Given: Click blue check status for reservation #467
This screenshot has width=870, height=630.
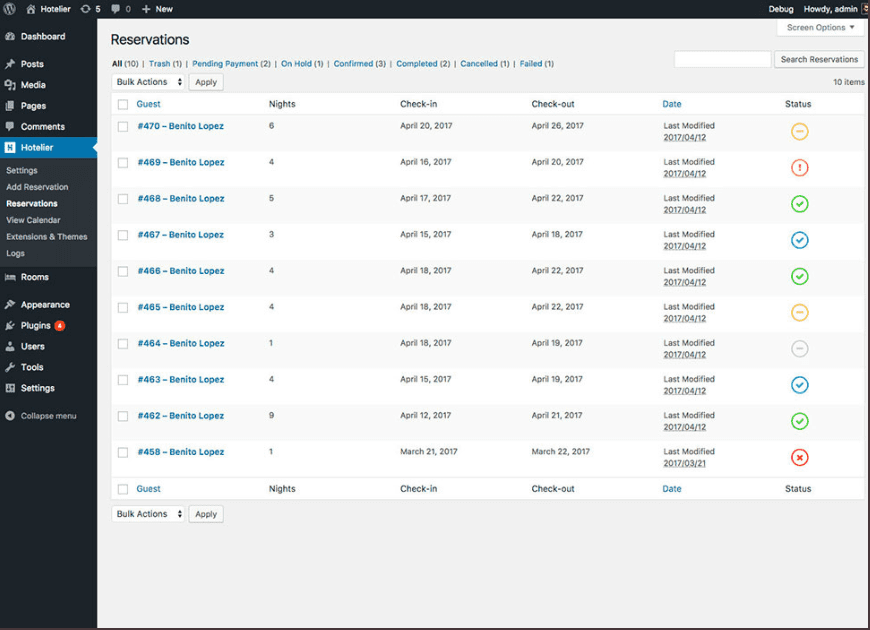Looking at the screenshot, I should (x=799, y=240).
